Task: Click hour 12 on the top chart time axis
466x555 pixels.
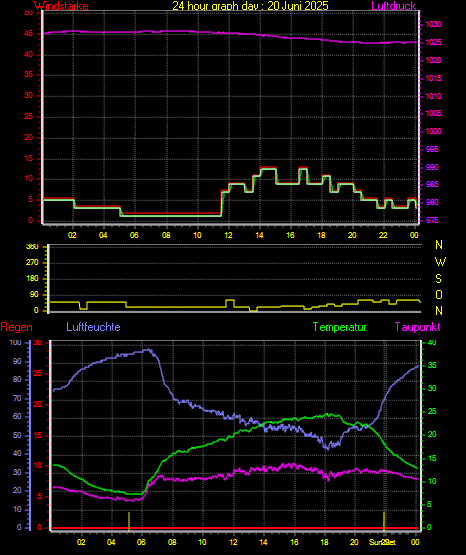Action: 228,235
